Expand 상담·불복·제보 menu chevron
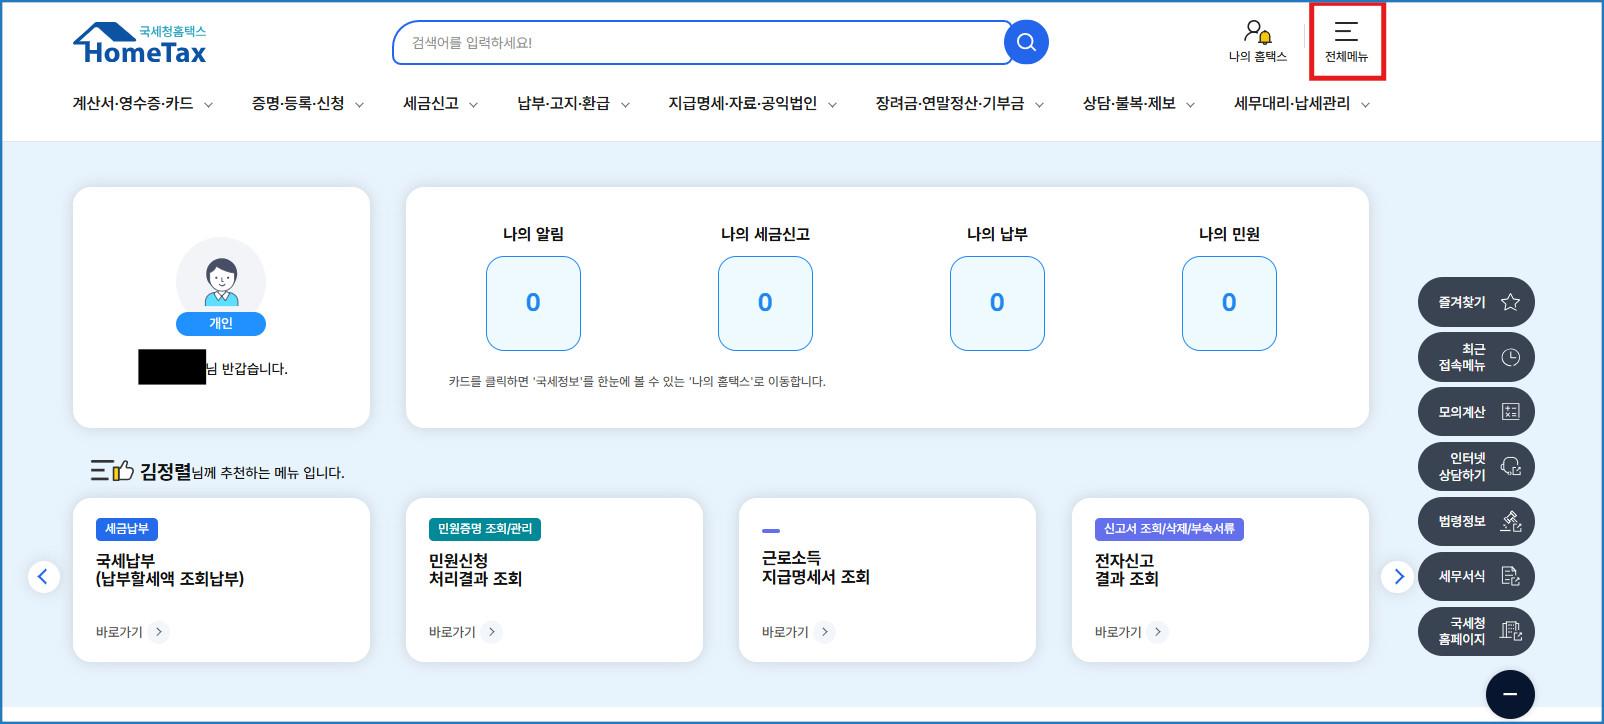Viewport: 1604px width, 724px height. tap(1190, 104)
